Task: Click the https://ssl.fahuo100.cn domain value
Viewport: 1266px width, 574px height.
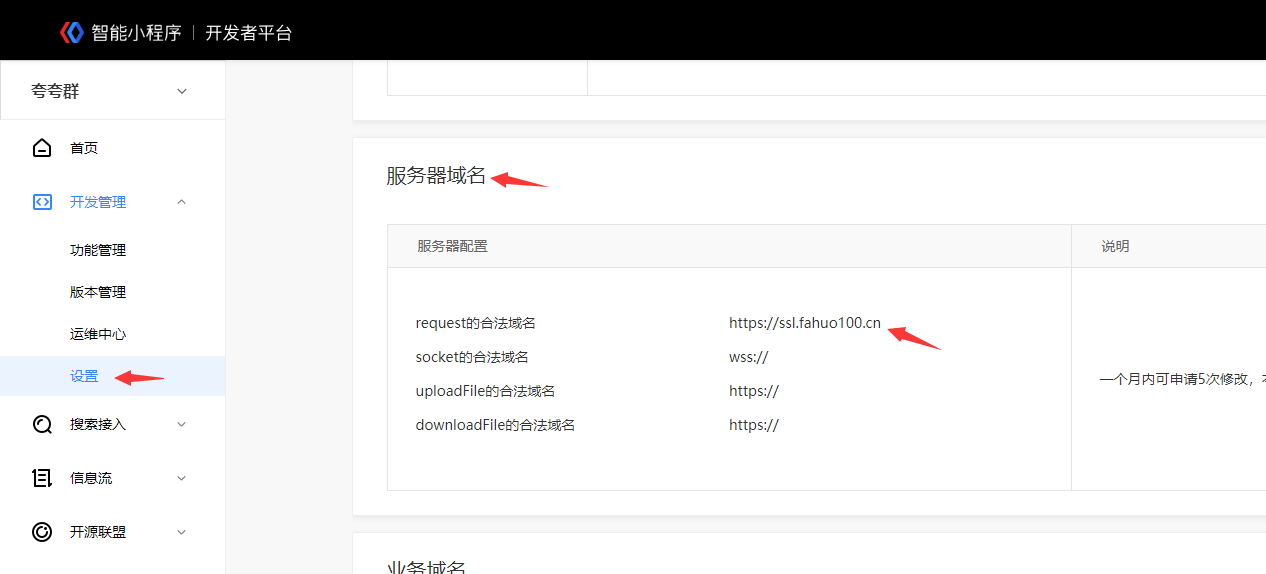Action: [x=804, y=323]
